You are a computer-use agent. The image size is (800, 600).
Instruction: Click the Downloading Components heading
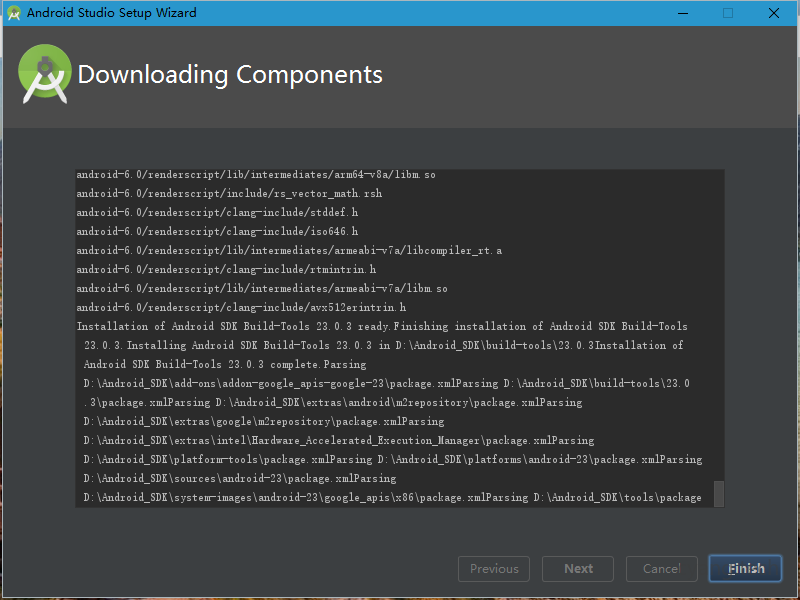(x=230, y=75)
